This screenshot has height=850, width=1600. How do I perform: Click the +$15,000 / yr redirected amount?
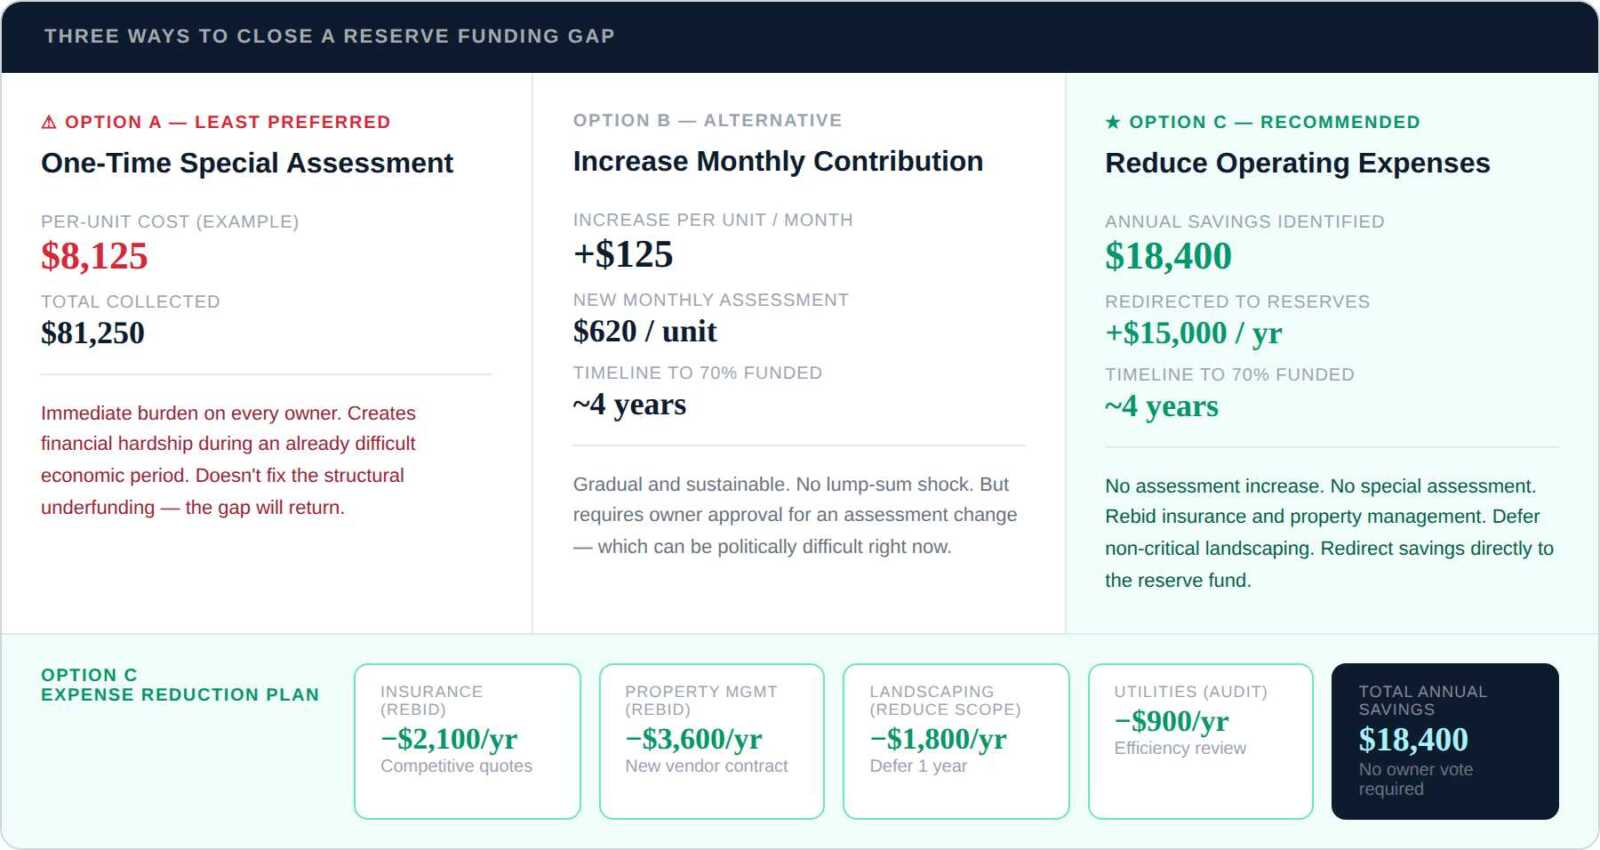coord(1193,333)
